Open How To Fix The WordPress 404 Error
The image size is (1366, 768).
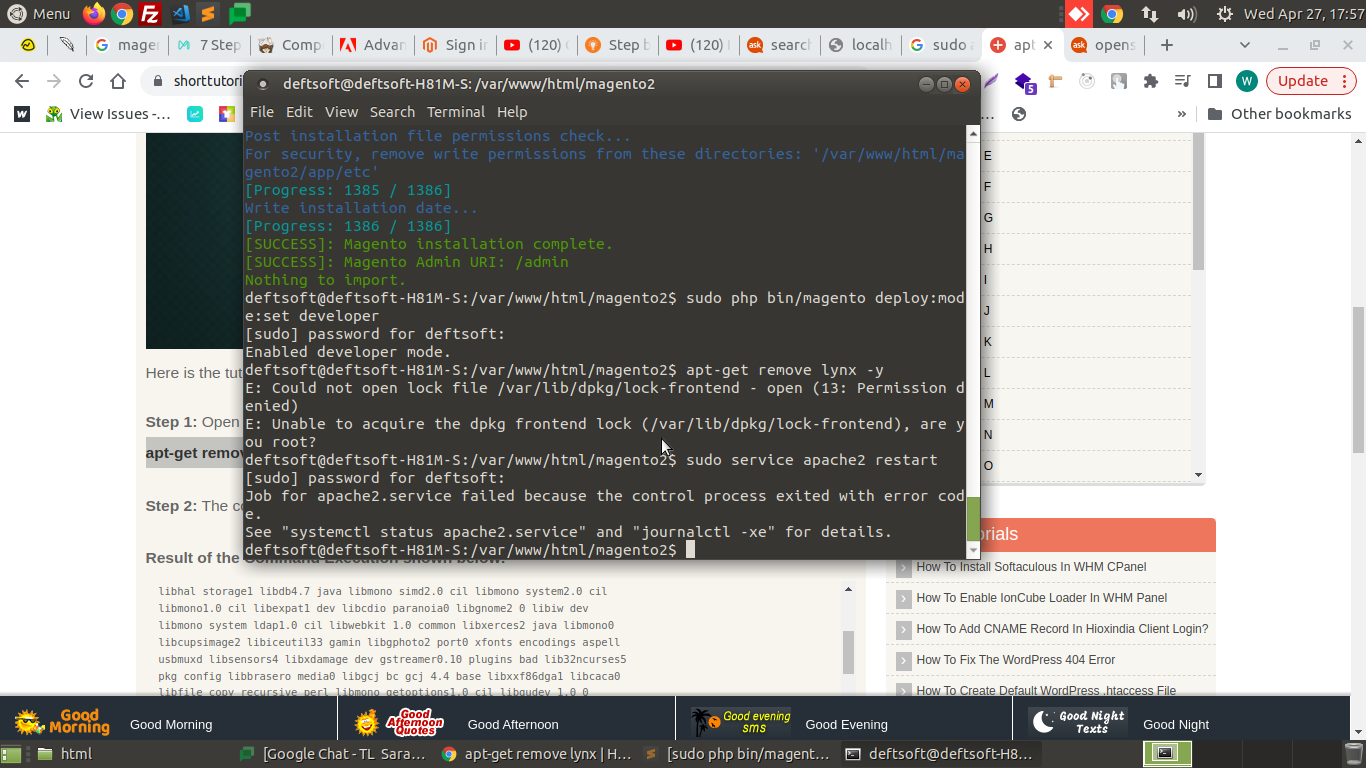click(x=1015, y=660)
